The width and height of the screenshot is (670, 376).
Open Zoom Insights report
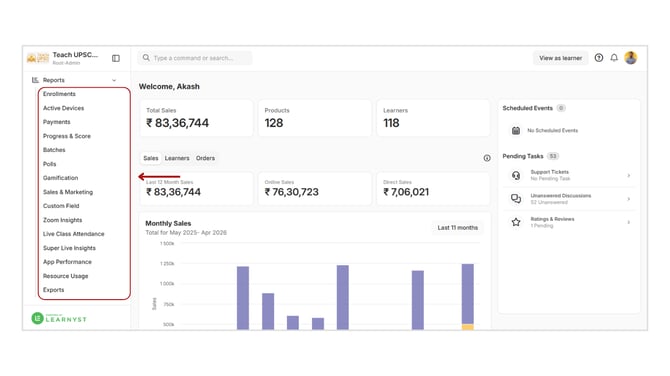coord(62,220)
